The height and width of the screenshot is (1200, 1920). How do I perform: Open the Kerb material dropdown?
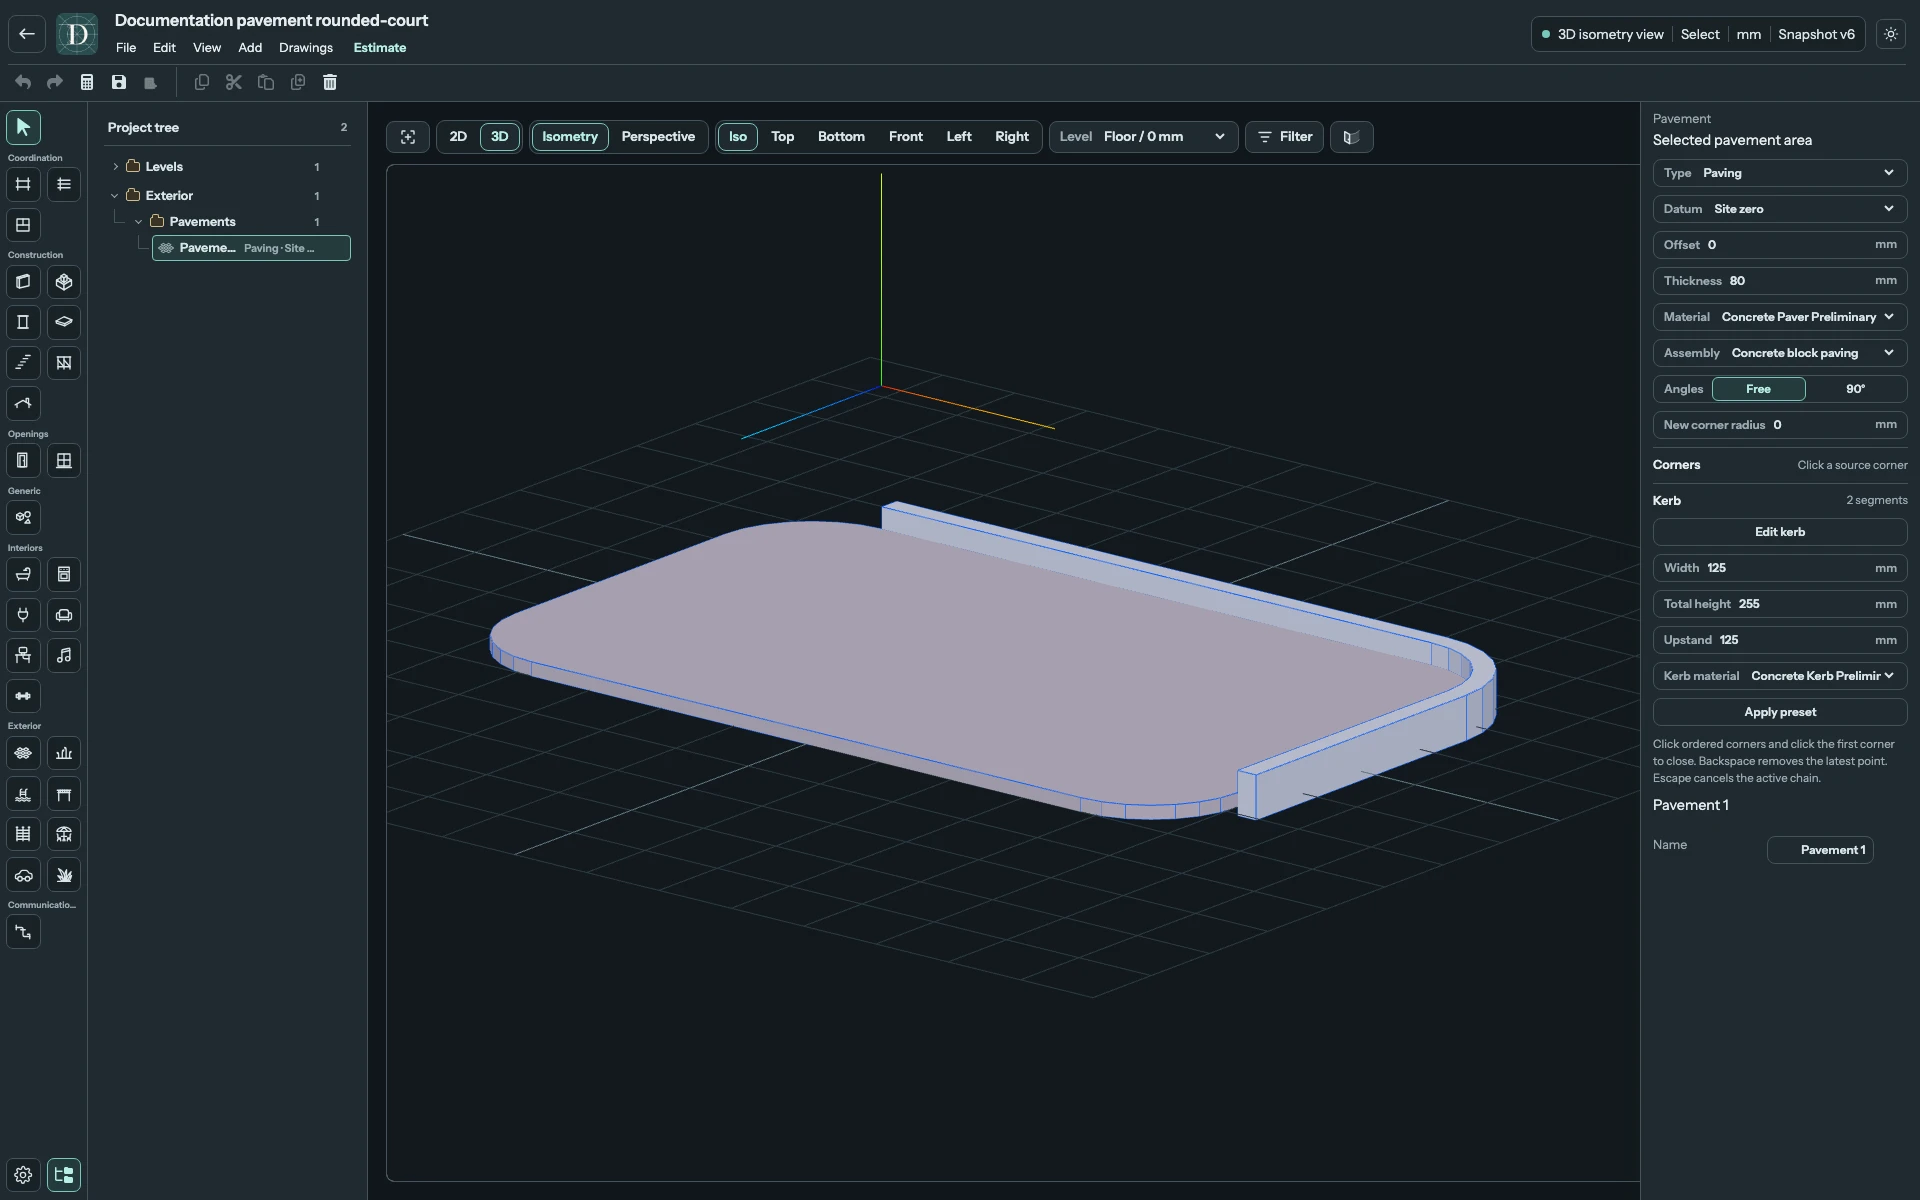point(1780,676)
